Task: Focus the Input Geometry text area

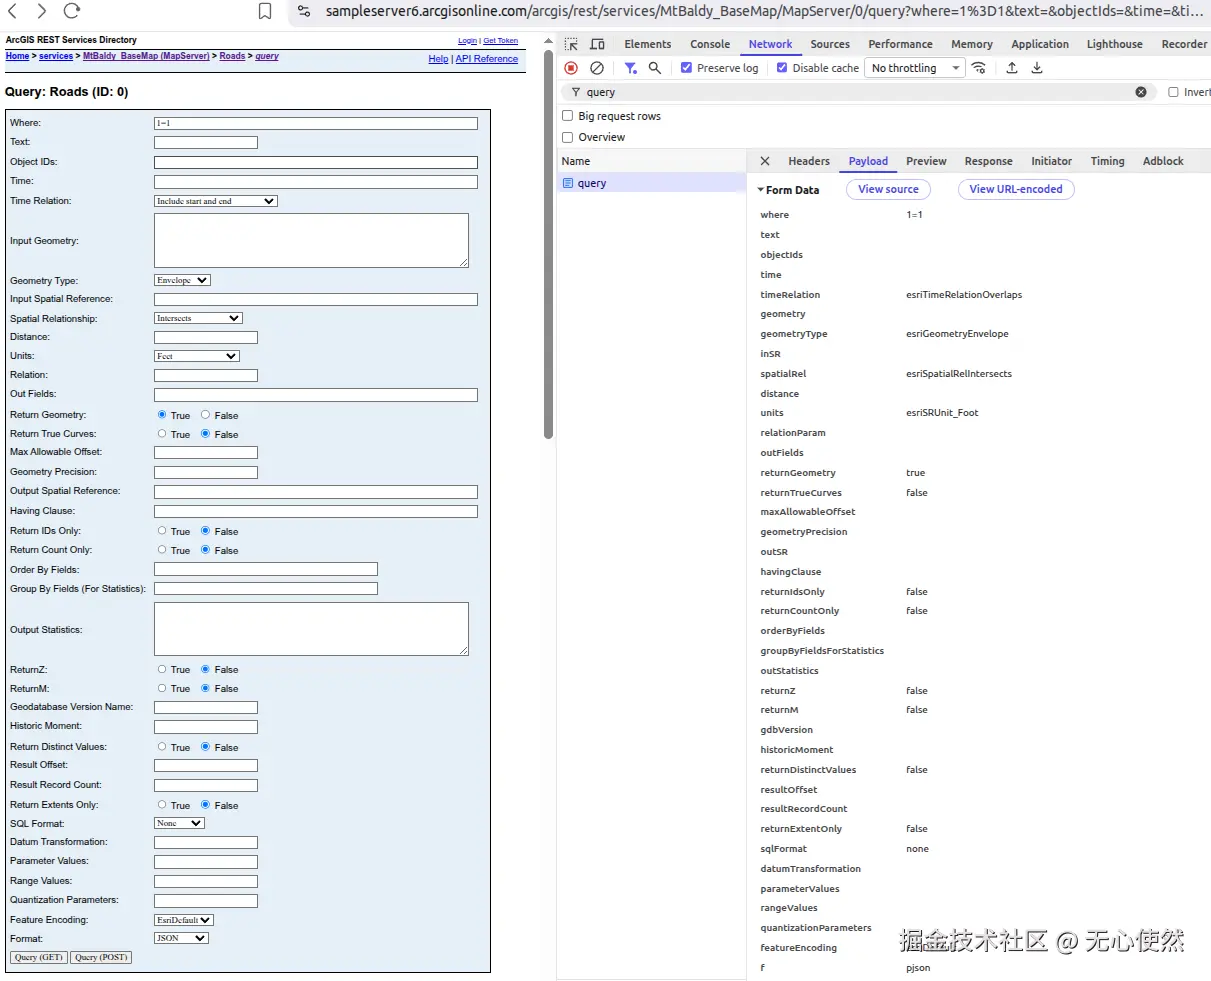Action: 311,240
